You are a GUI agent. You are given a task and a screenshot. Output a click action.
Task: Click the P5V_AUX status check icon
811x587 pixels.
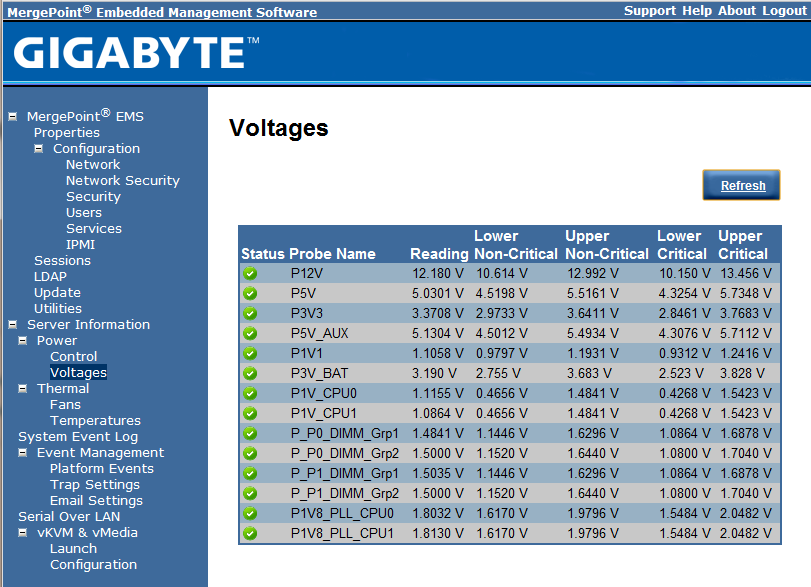250,333
